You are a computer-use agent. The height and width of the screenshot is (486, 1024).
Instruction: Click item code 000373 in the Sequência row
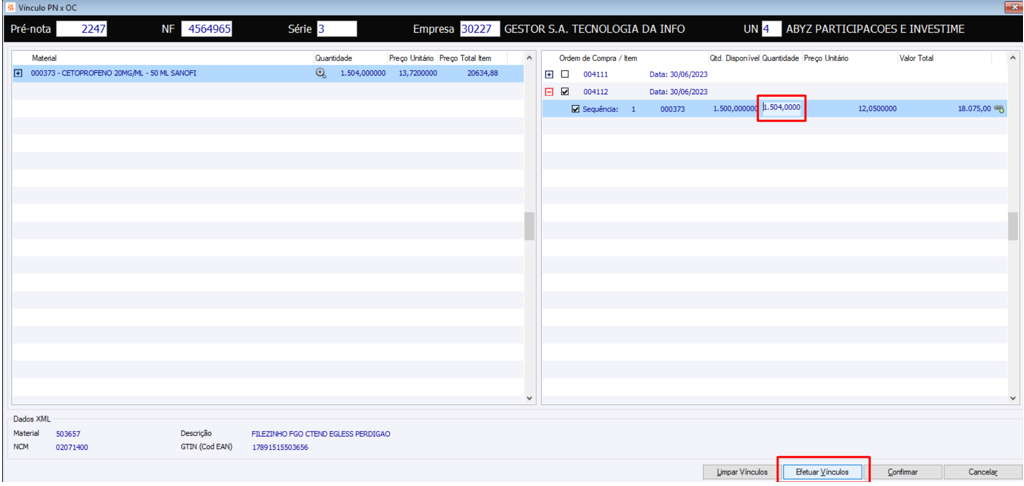[673, 110]
